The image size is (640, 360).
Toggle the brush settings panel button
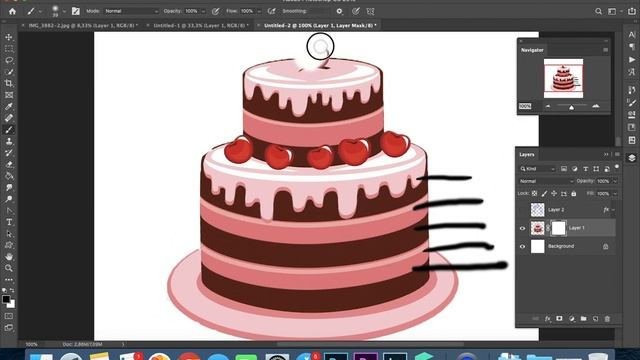[x=76, y=11]
